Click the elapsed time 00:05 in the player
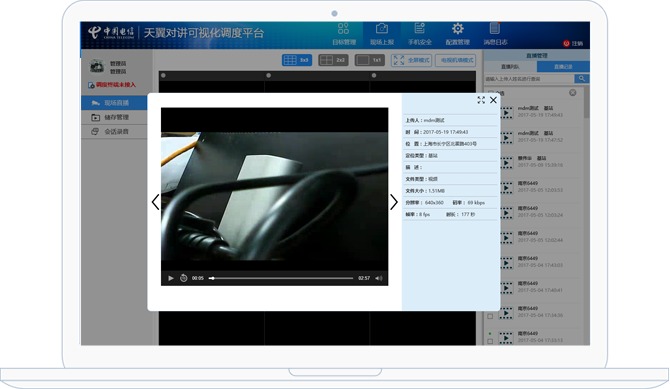Viewport: 670px width, 389px height. tap(197, 278)
